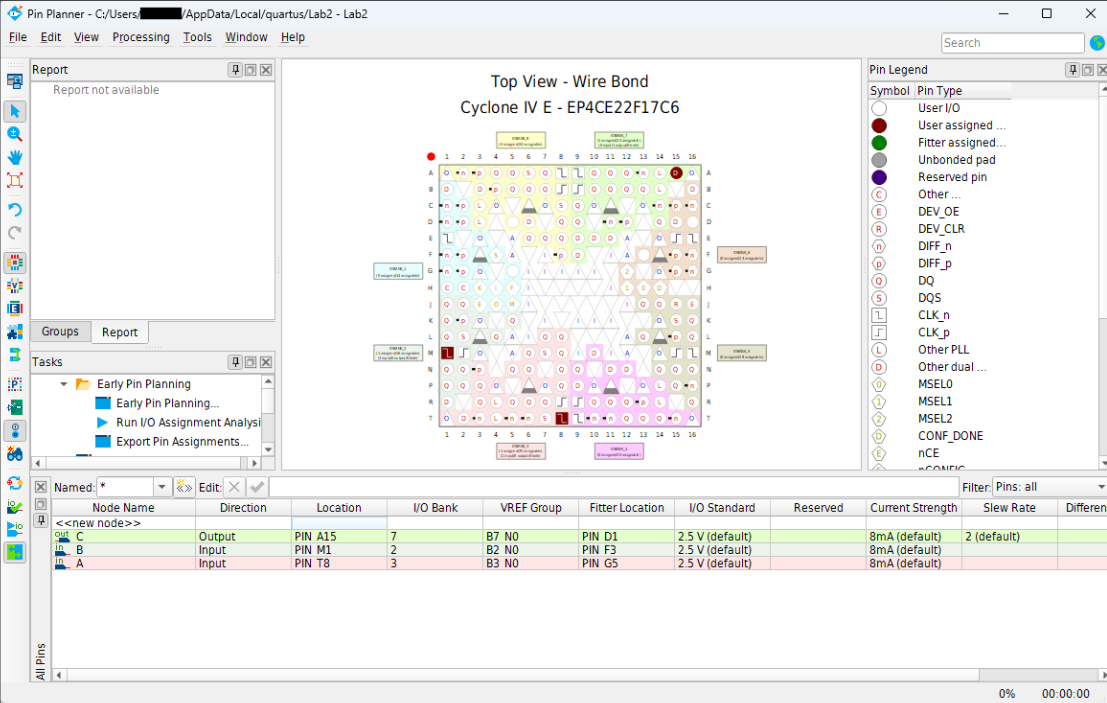Float the All Pins panel
This screenshot has width=1107, height=703.
click(41, 504)
